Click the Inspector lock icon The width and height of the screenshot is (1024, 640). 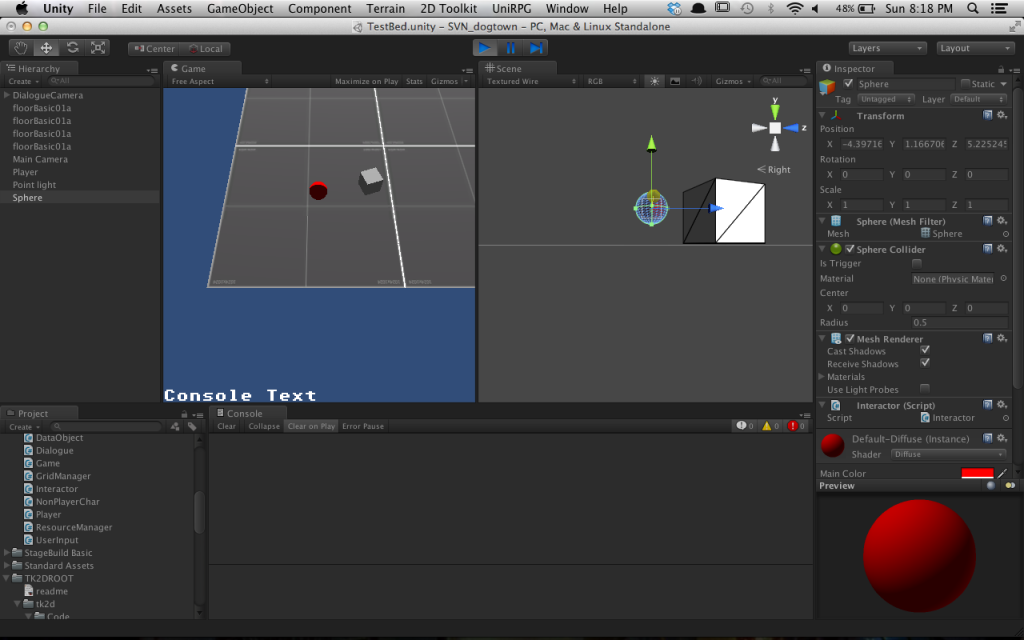point(1000,69)
